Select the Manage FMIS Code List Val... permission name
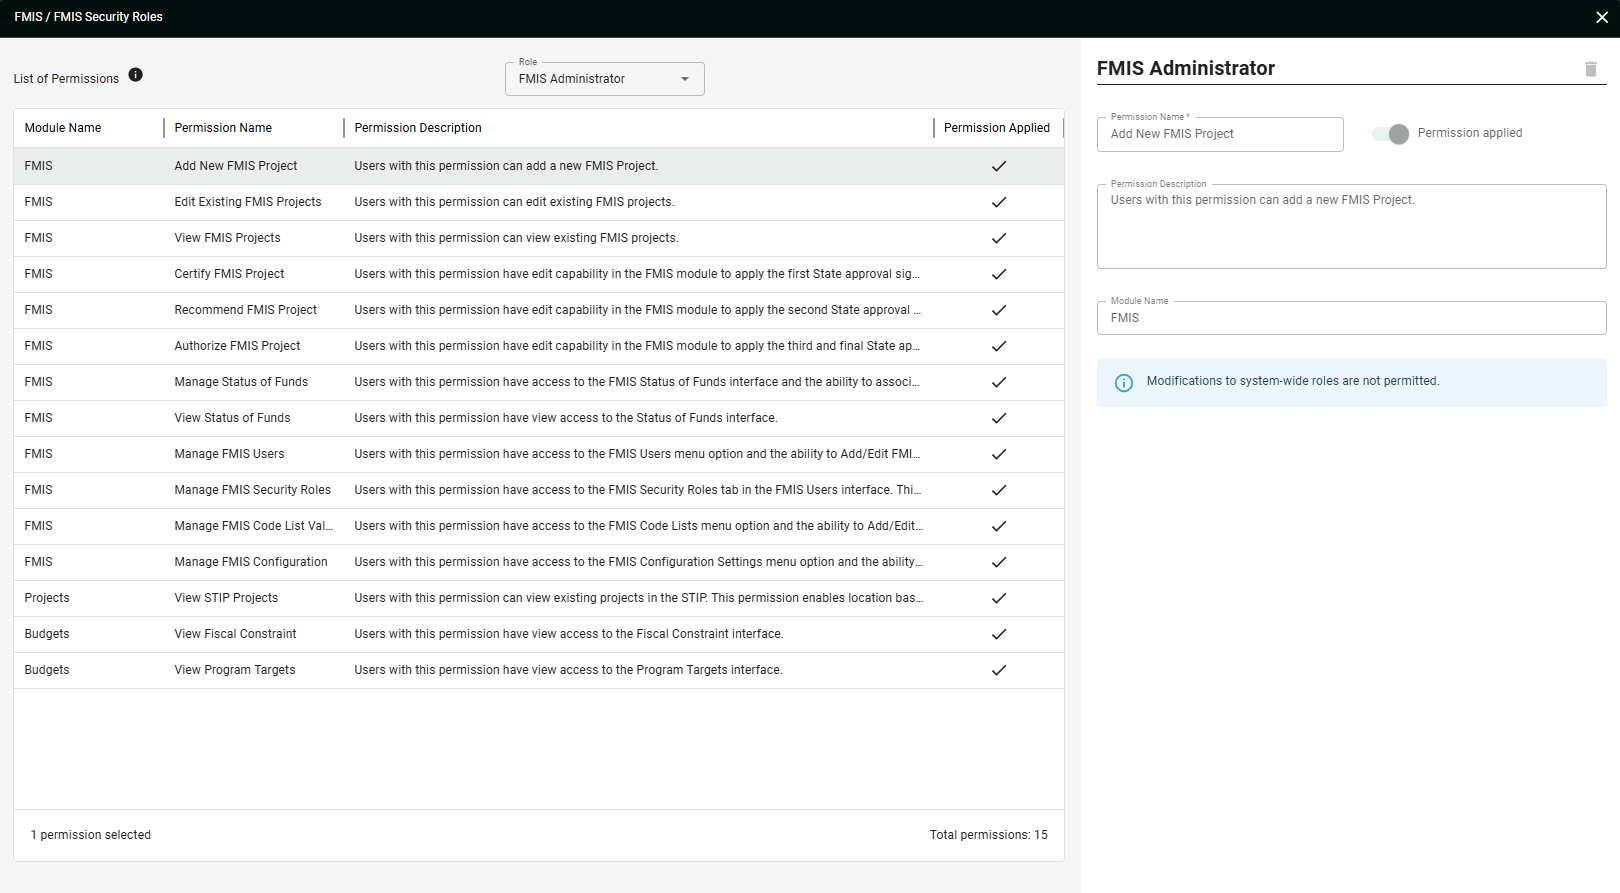 [254, 526]
